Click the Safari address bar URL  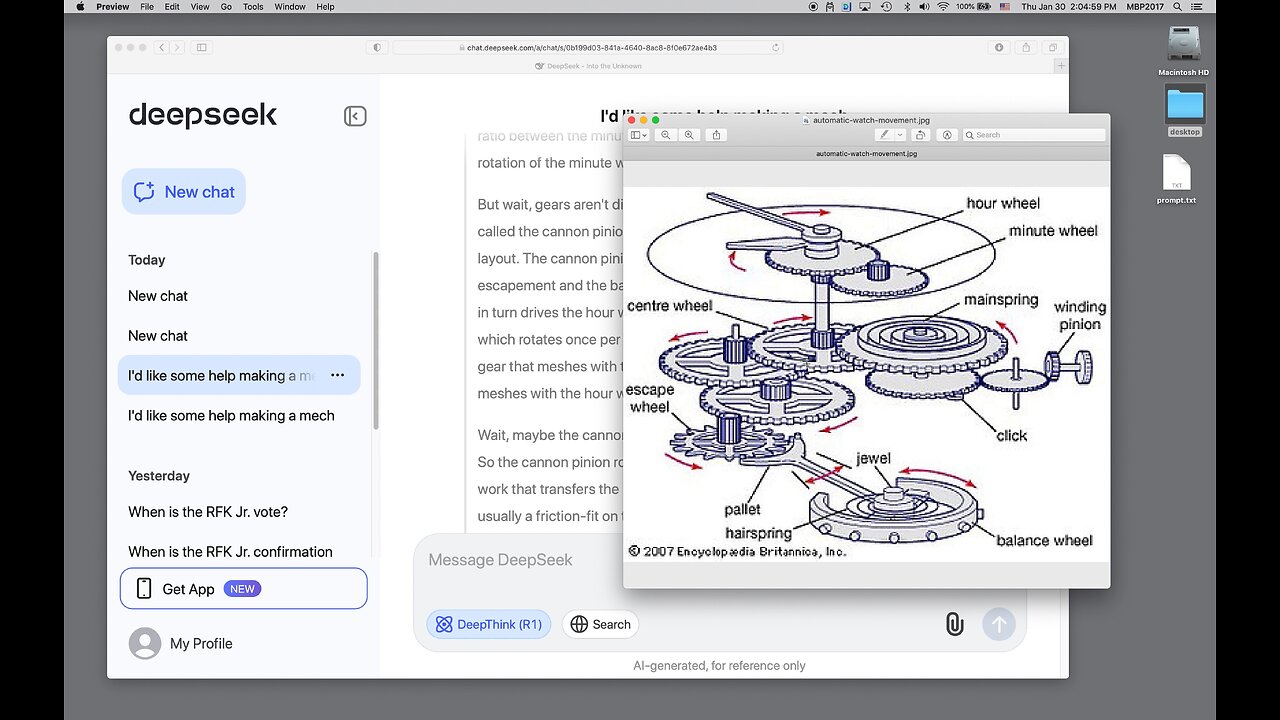point(591,47)
